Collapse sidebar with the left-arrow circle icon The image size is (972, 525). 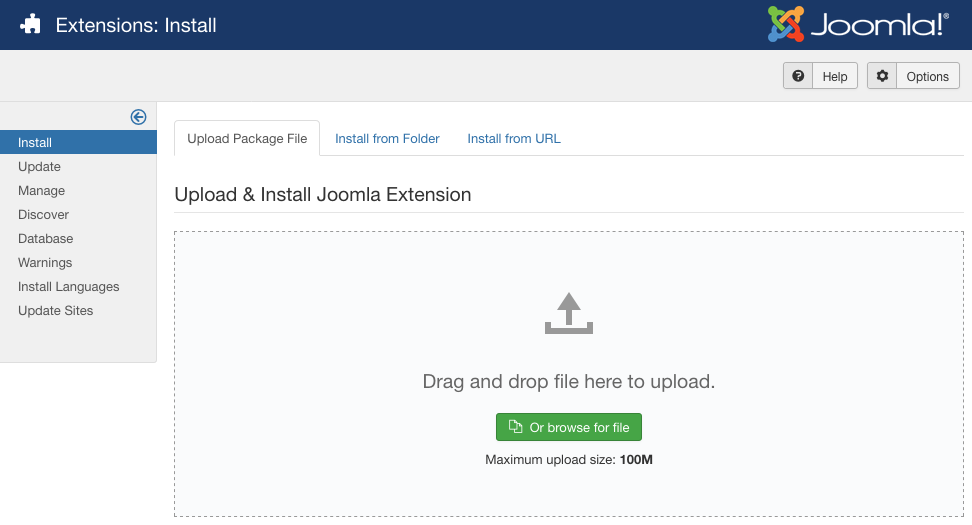tap(138, 117)
